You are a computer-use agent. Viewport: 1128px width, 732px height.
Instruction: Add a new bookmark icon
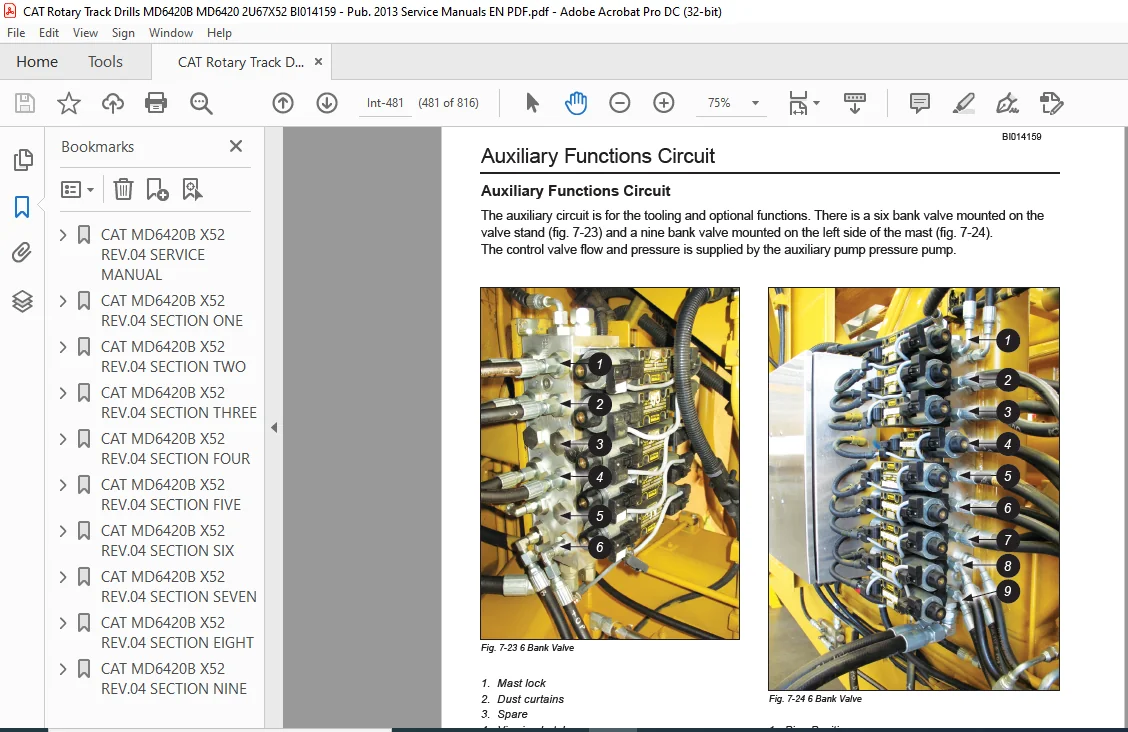pos(157,189)
